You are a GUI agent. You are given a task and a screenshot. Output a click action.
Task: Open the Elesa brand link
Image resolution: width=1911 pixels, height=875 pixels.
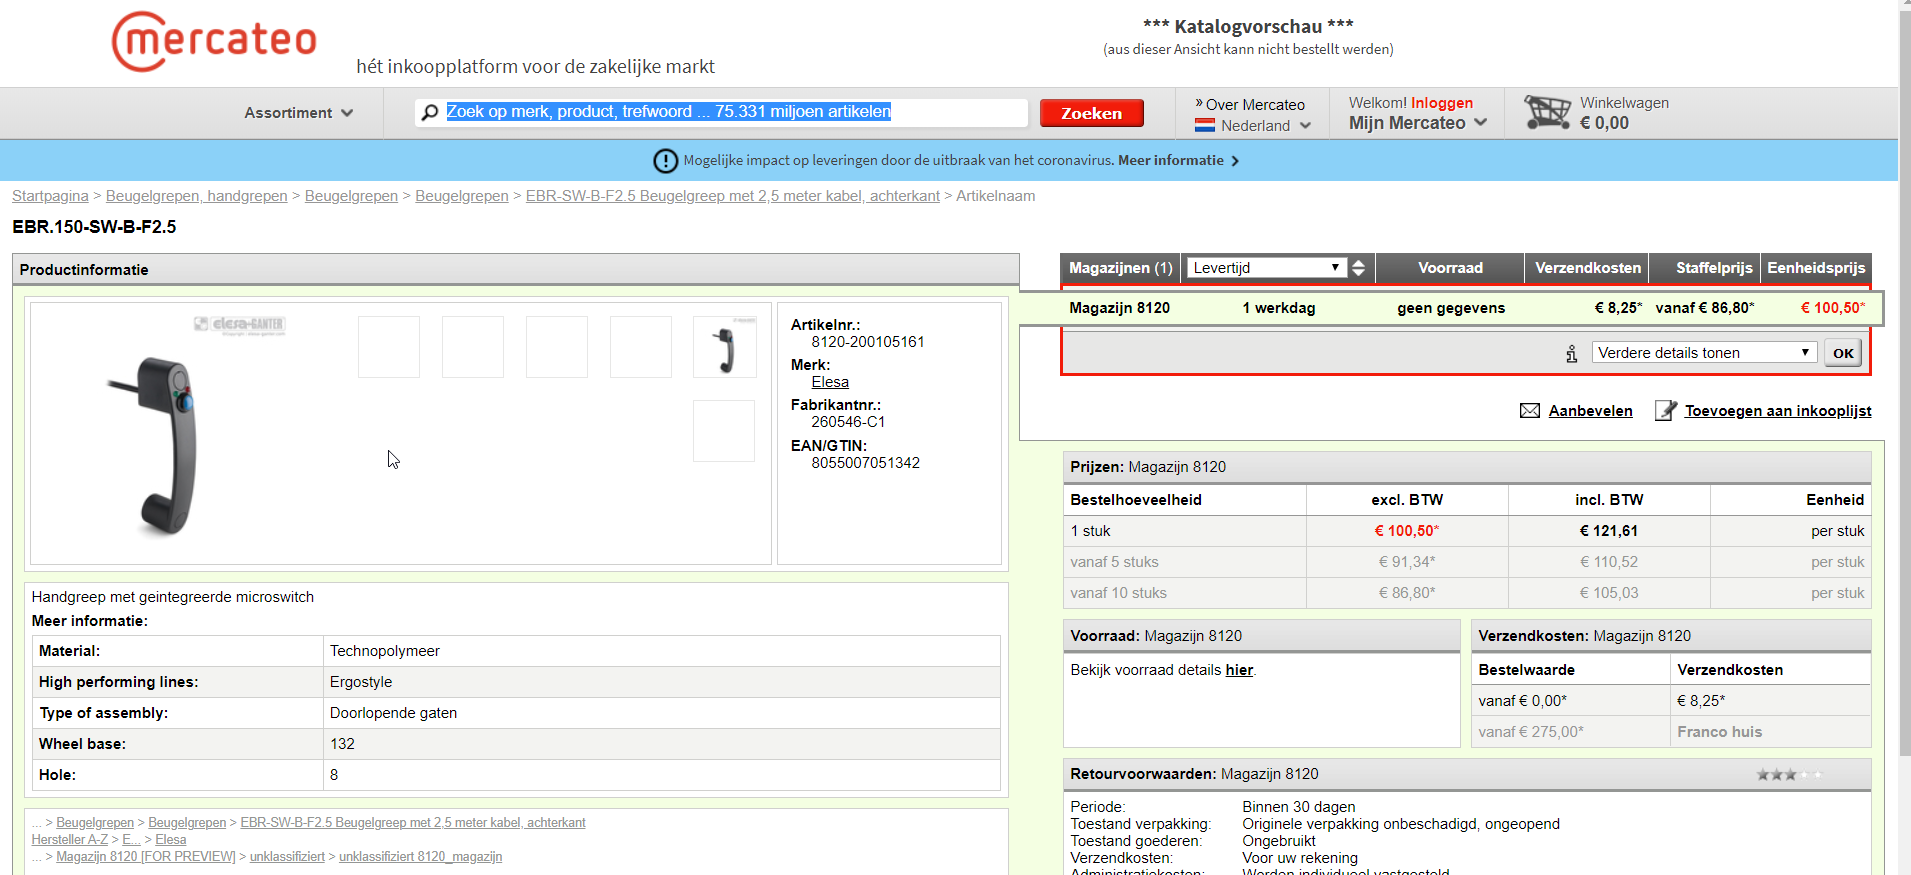click(x=830, y=382)
